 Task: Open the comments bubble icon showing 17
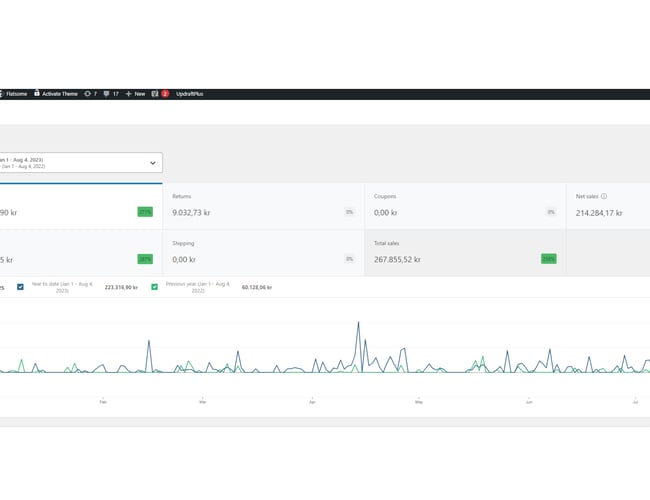[107, 94]
